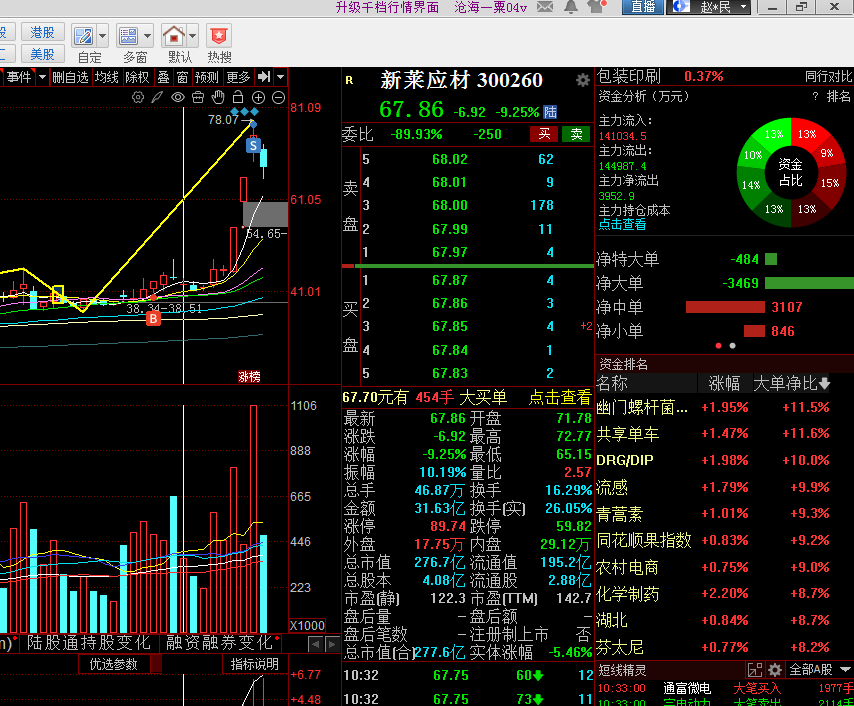
Task: Click the 涨榜 label on the chart
Action: [249, 376]
